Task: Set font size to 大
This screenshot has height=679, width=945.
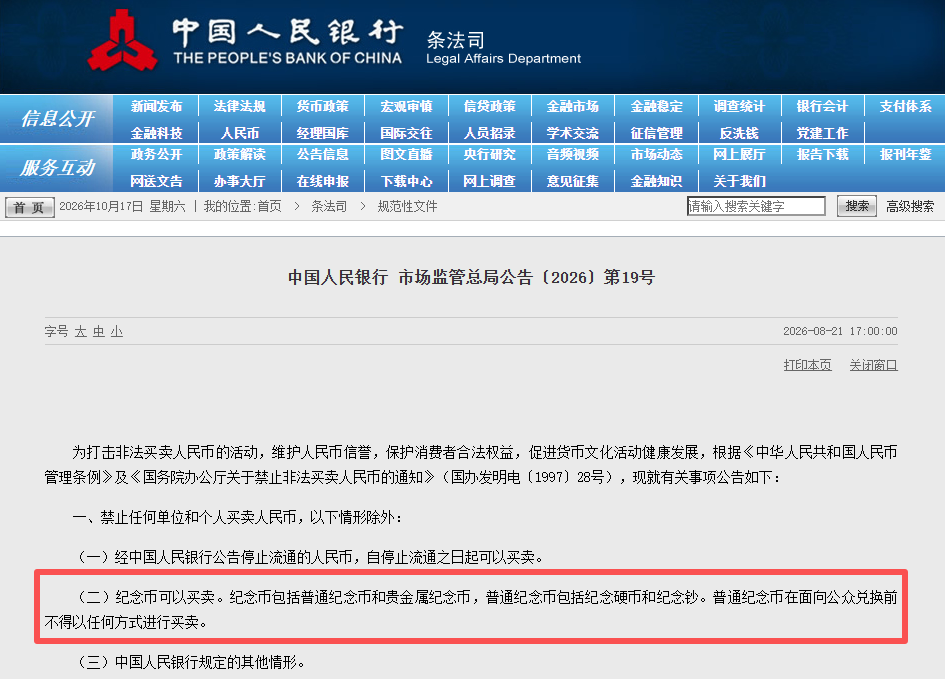Action: tap(81, 331)
